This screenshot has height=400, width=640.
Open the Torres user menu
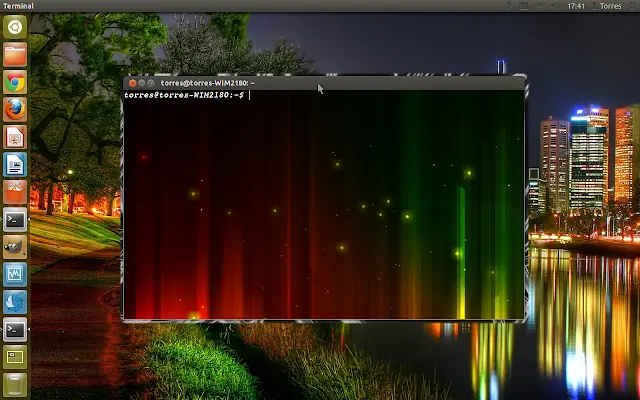[x=606, y=6]
